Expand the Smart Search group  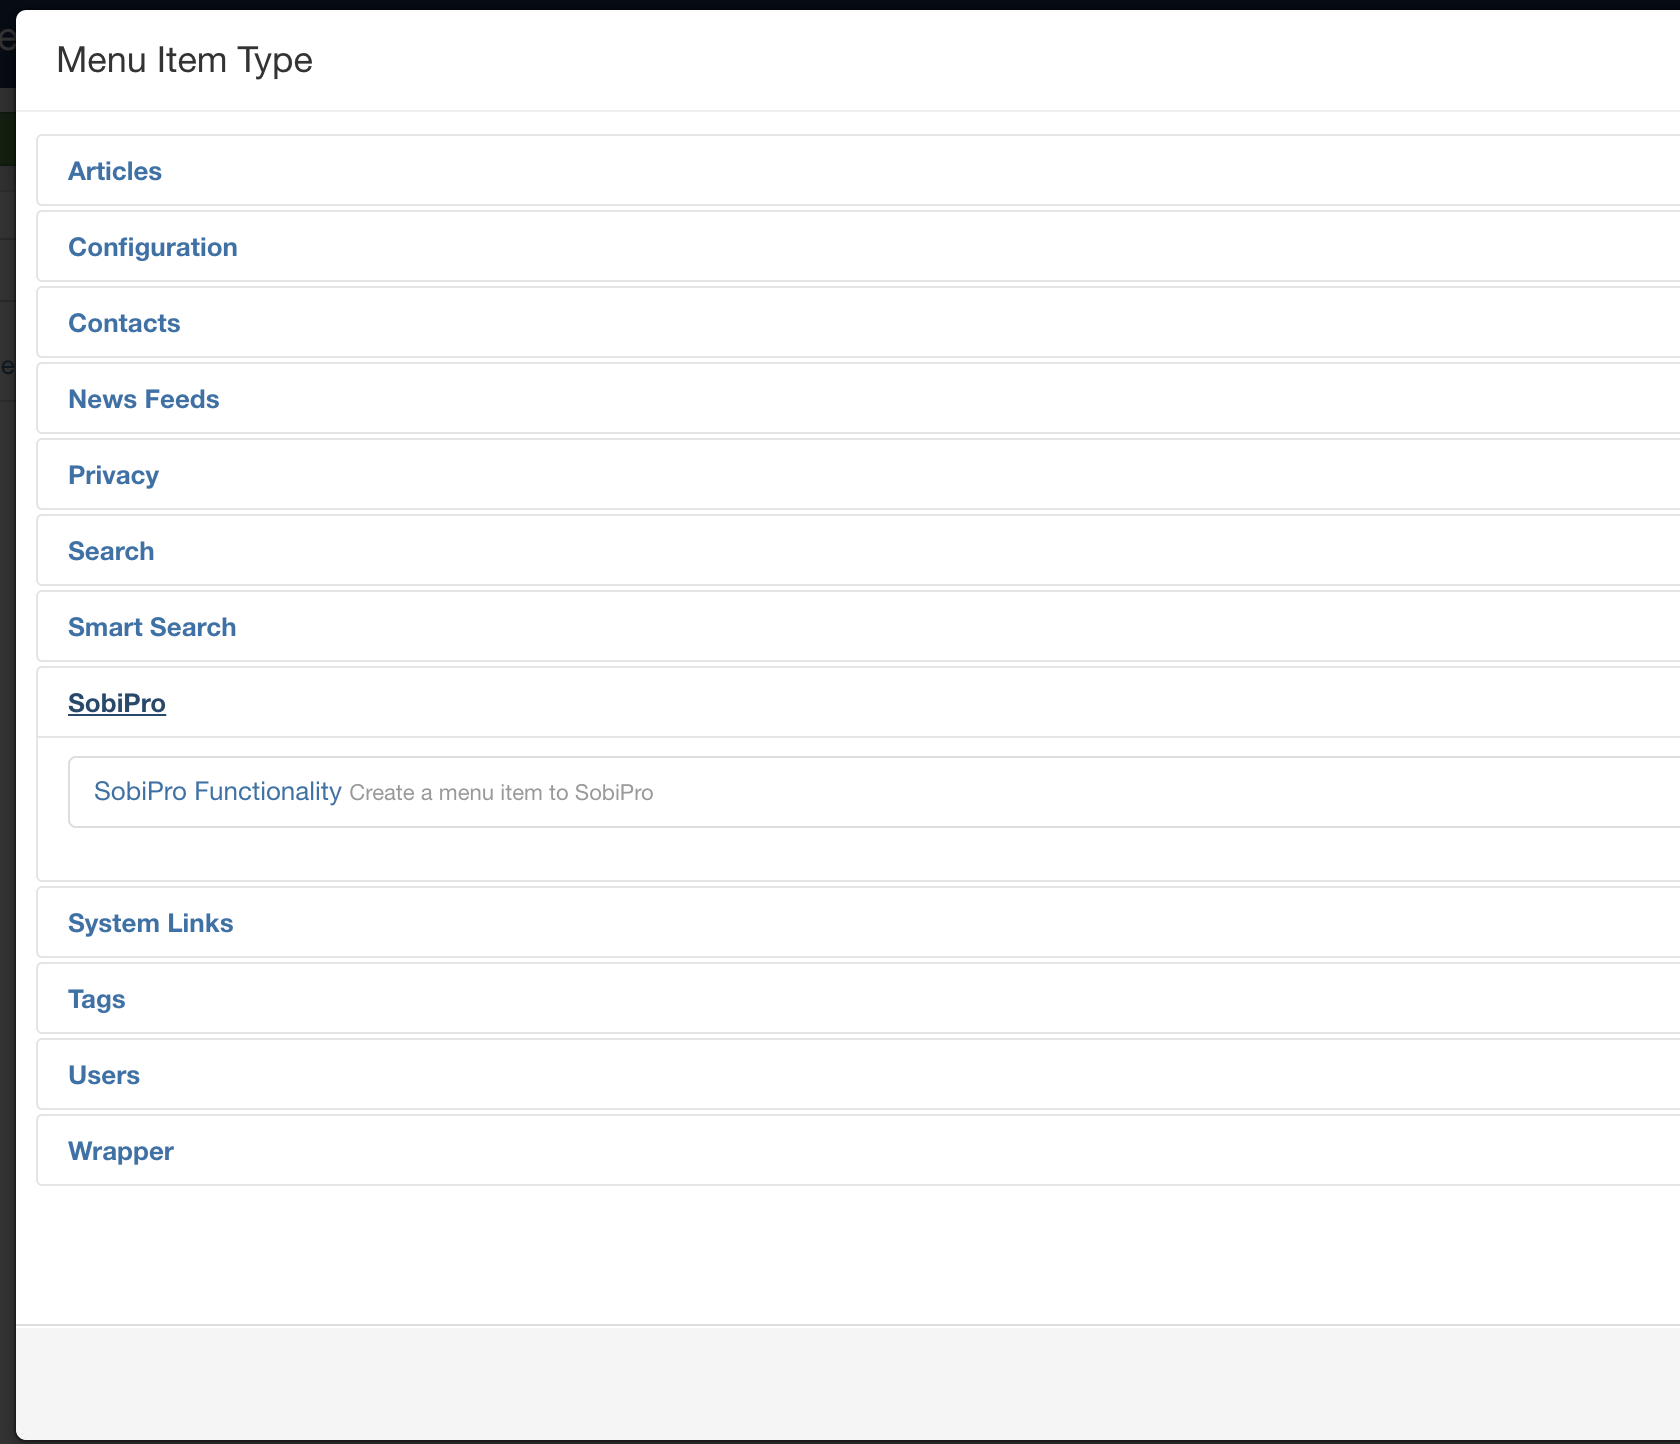pyautogui.click(x=152, y=627)
